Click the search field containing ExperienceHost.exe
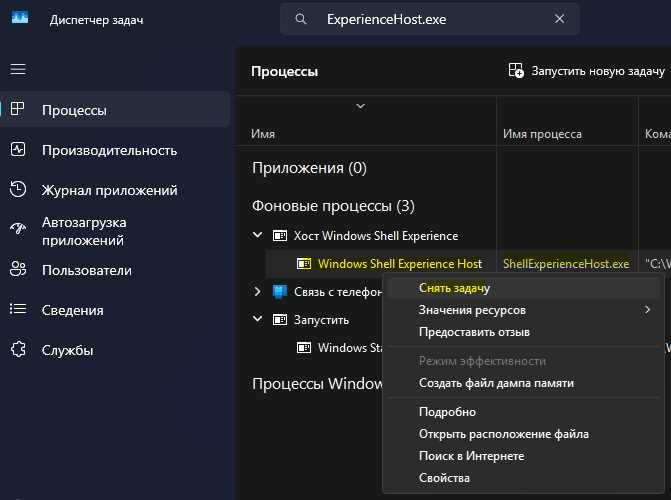The image size is (671, 500). pos(430,19)
